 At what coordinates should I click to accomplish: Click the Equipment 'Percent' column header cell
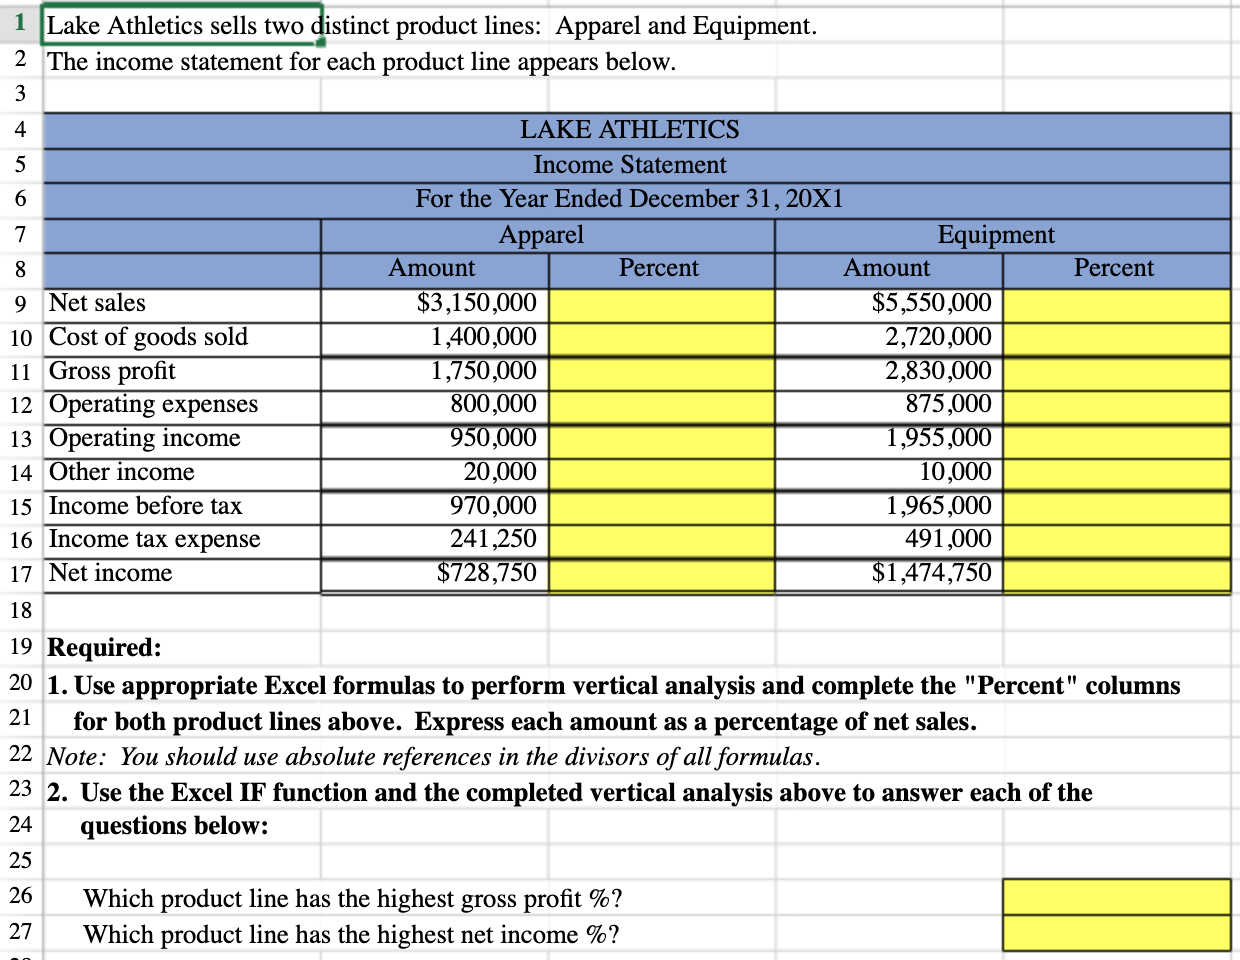[x=1118, y=269]
